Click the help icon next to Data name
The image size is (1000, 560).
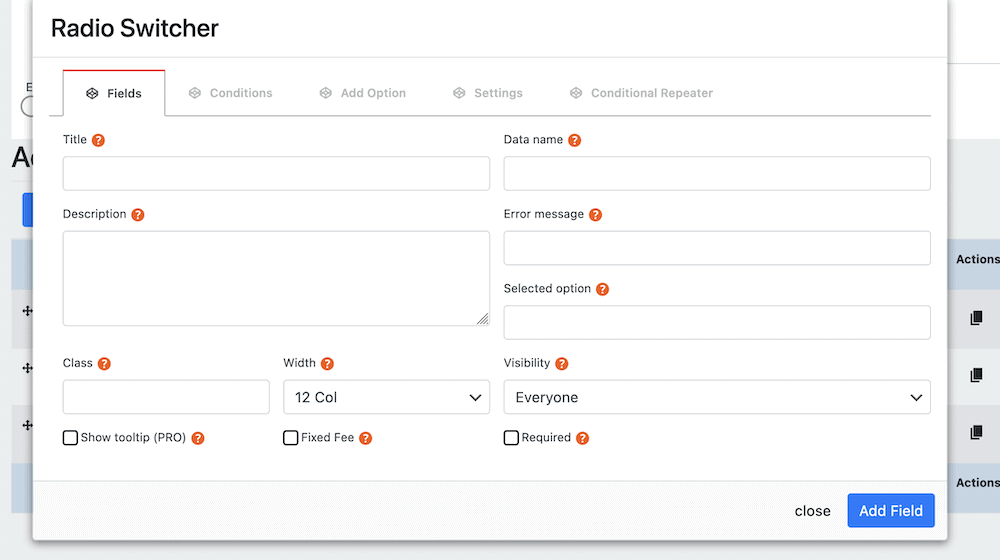[574, 141]
